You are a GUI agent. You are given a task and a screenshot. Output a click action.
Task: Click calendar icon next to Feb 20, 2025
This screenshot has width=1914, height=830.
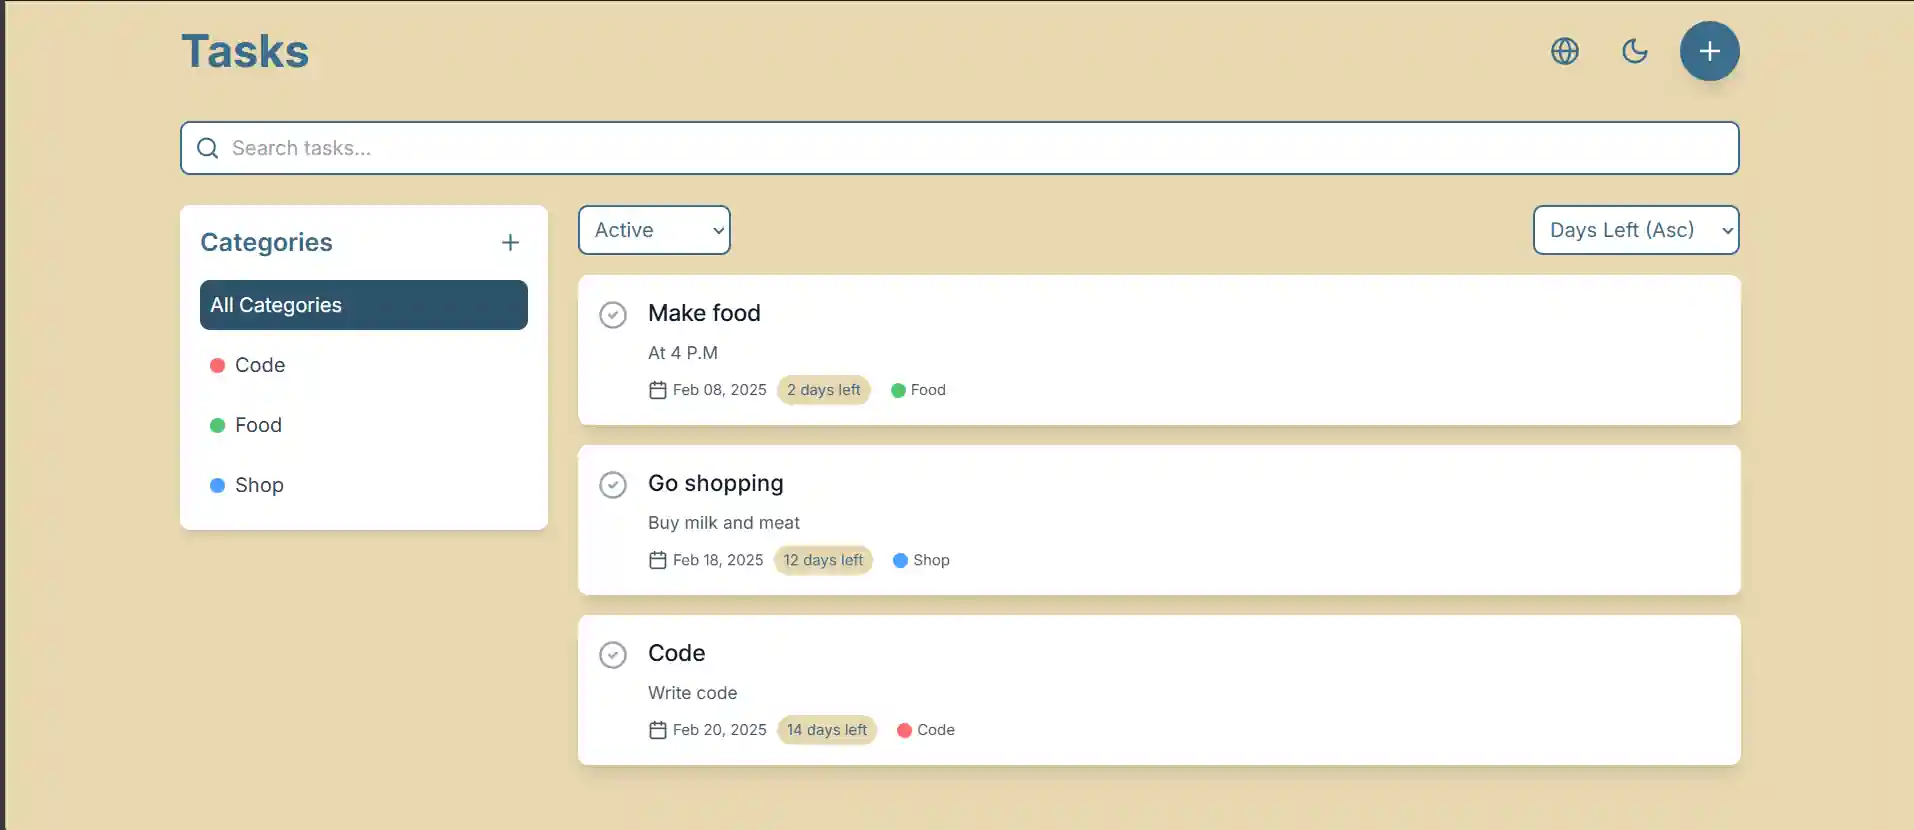coord(658,730)
